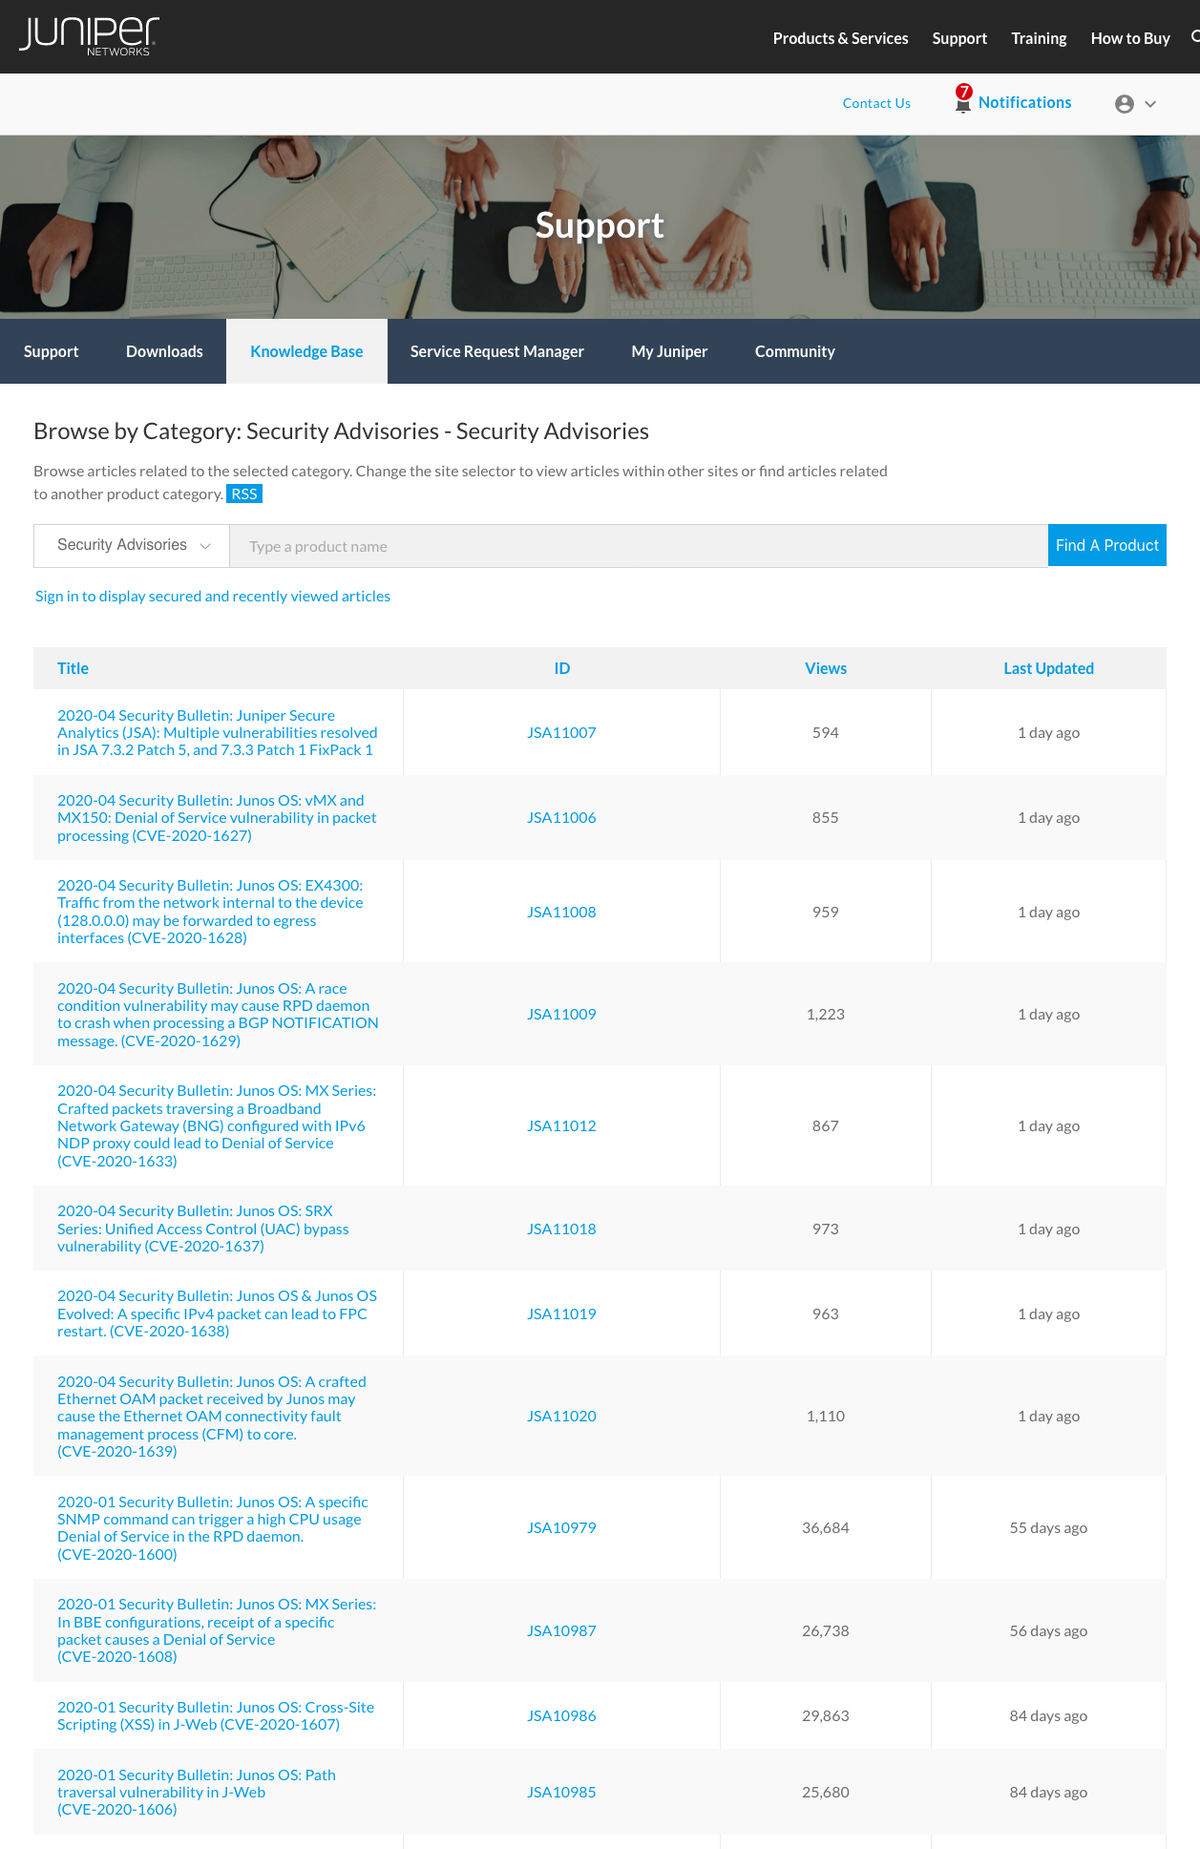Switch to the Downloads tab
This screenshot has width=1200, height=1849.
[x=164, y=351]
